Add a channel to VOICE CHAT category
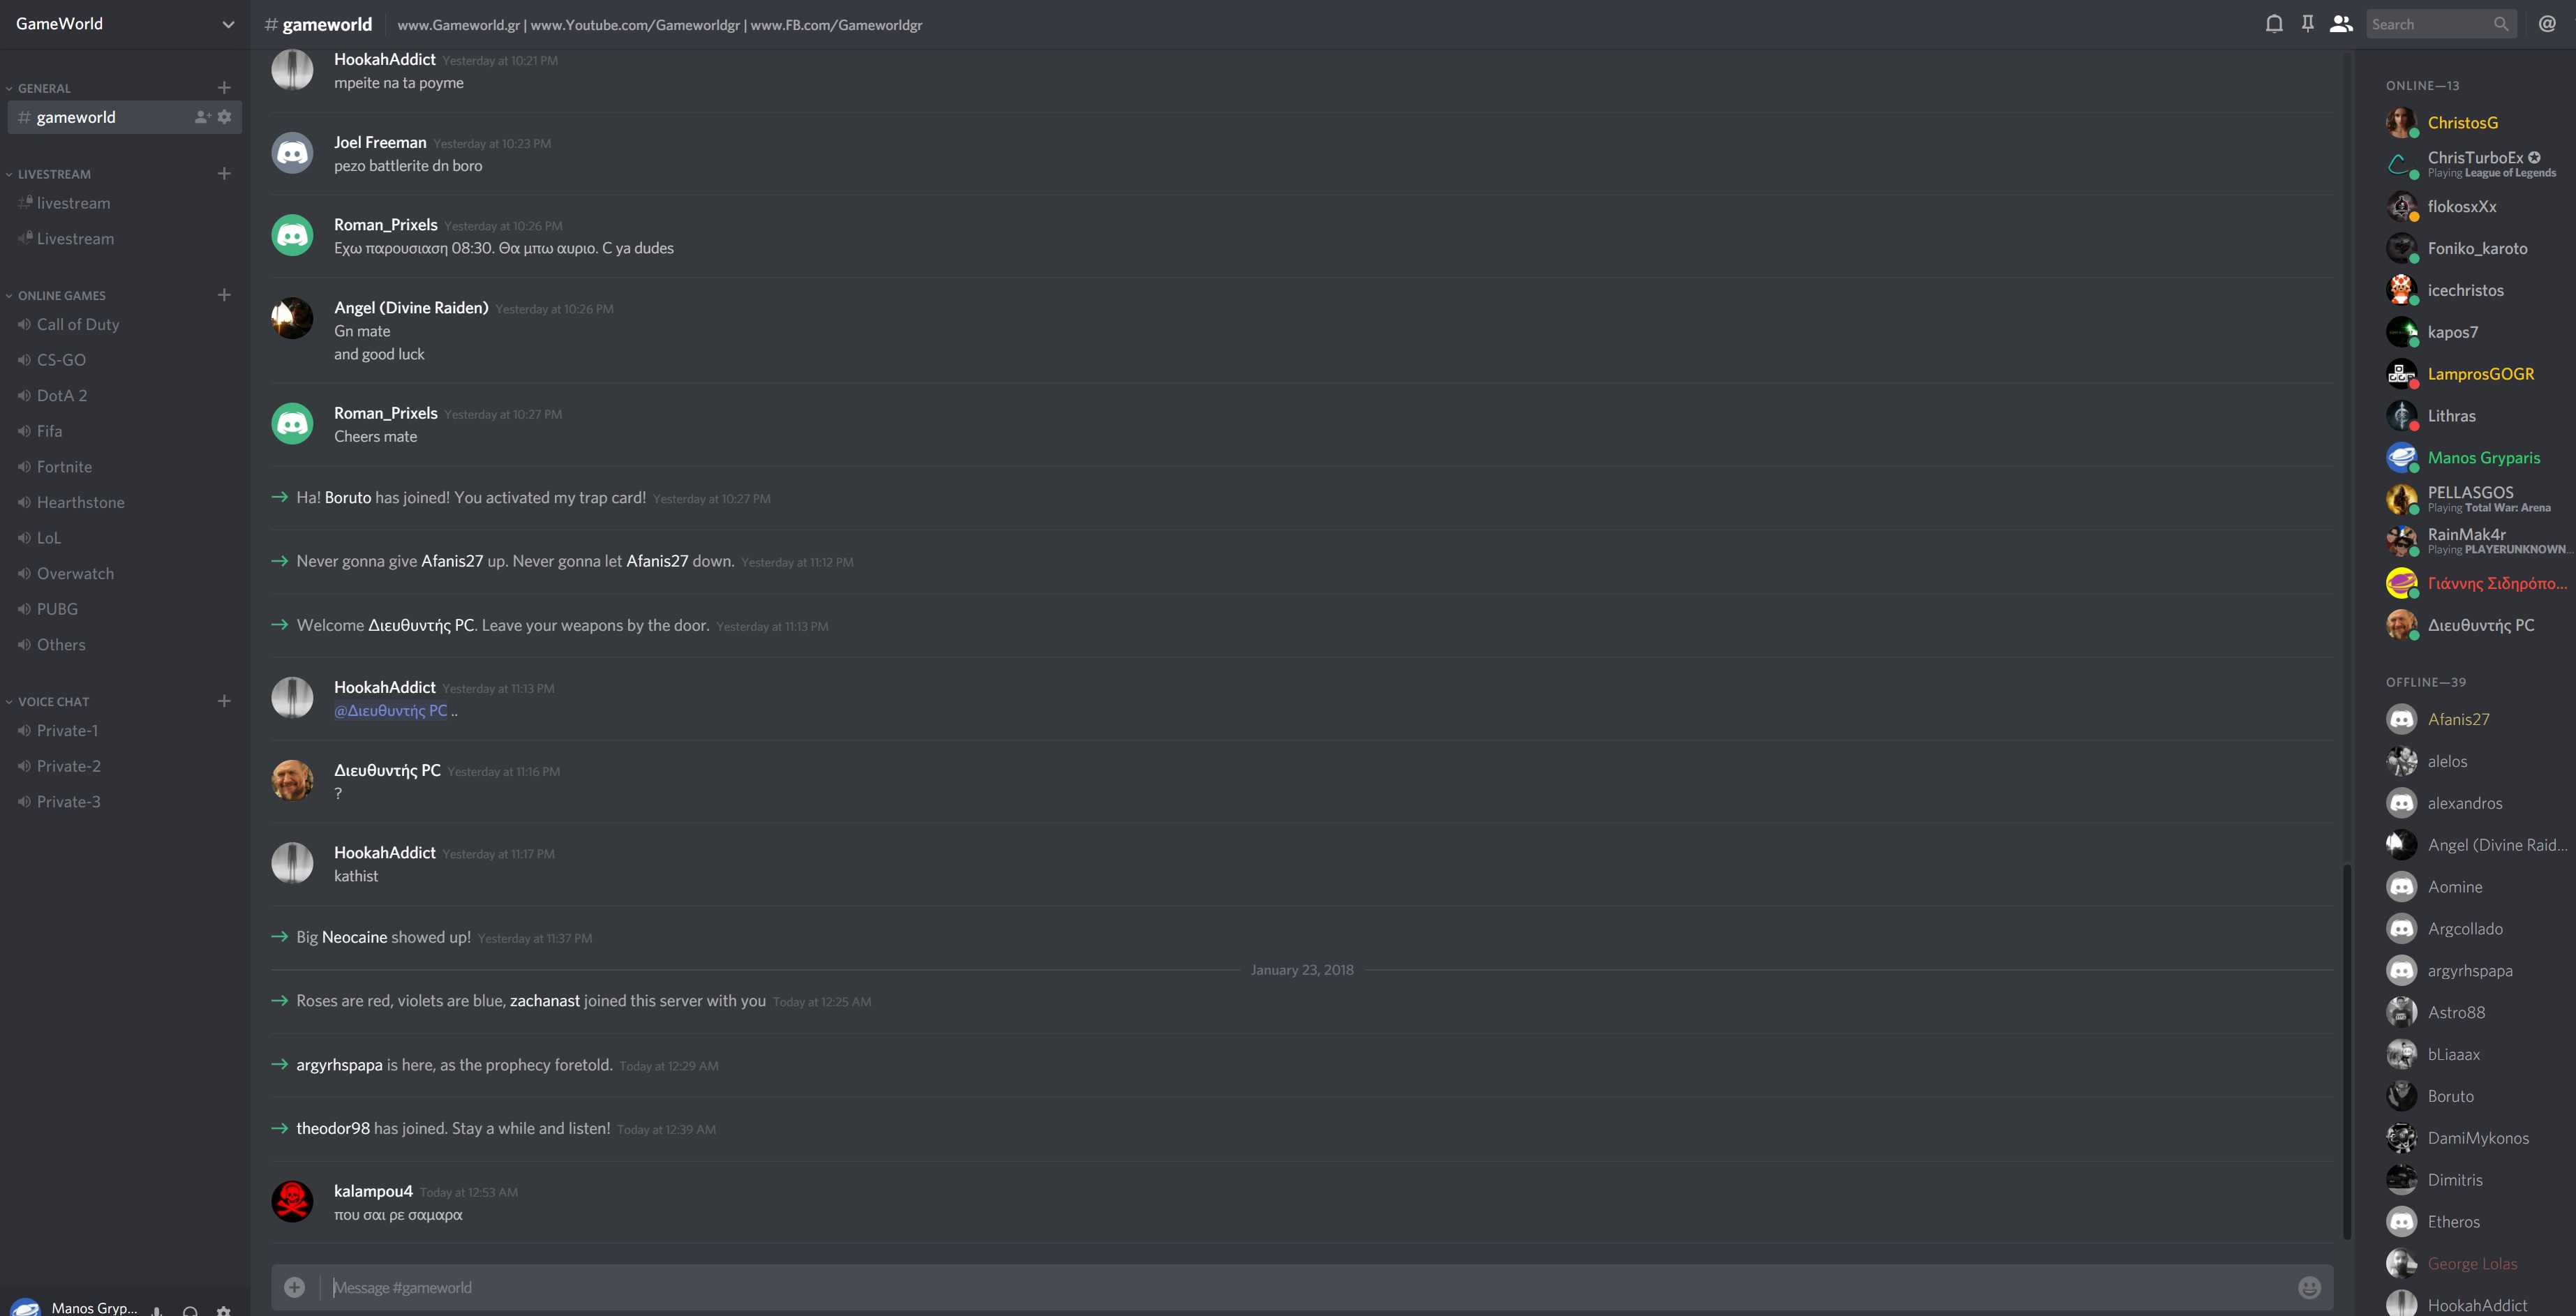The image size is (2576, 1316). pos(224,701)
